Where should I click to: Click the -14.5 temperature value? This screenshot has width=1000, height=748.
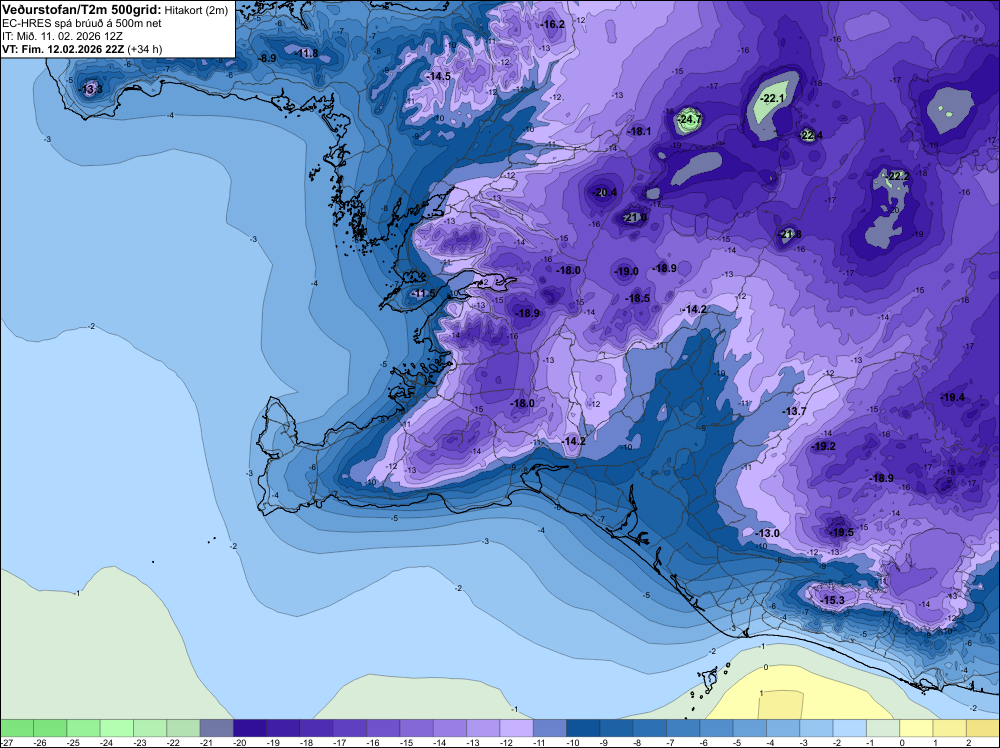click(x=438, y=76)
